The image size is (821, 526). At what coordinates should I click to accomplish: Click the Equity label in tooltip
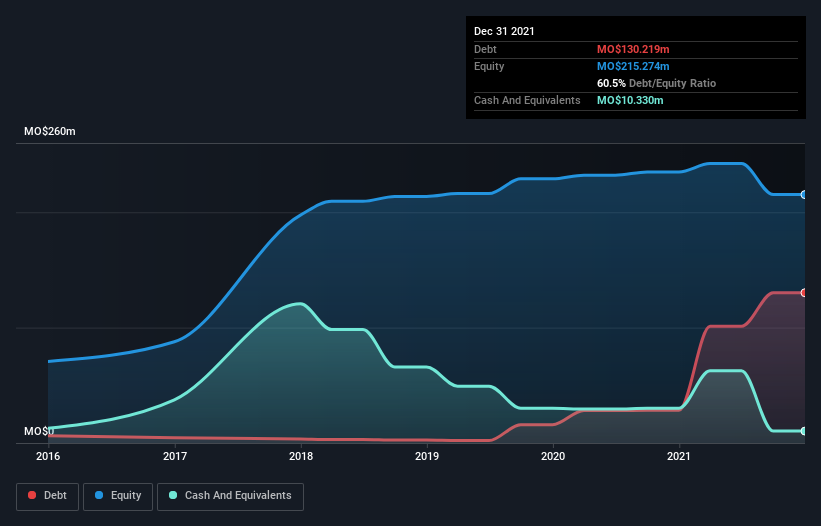point(489,66)
